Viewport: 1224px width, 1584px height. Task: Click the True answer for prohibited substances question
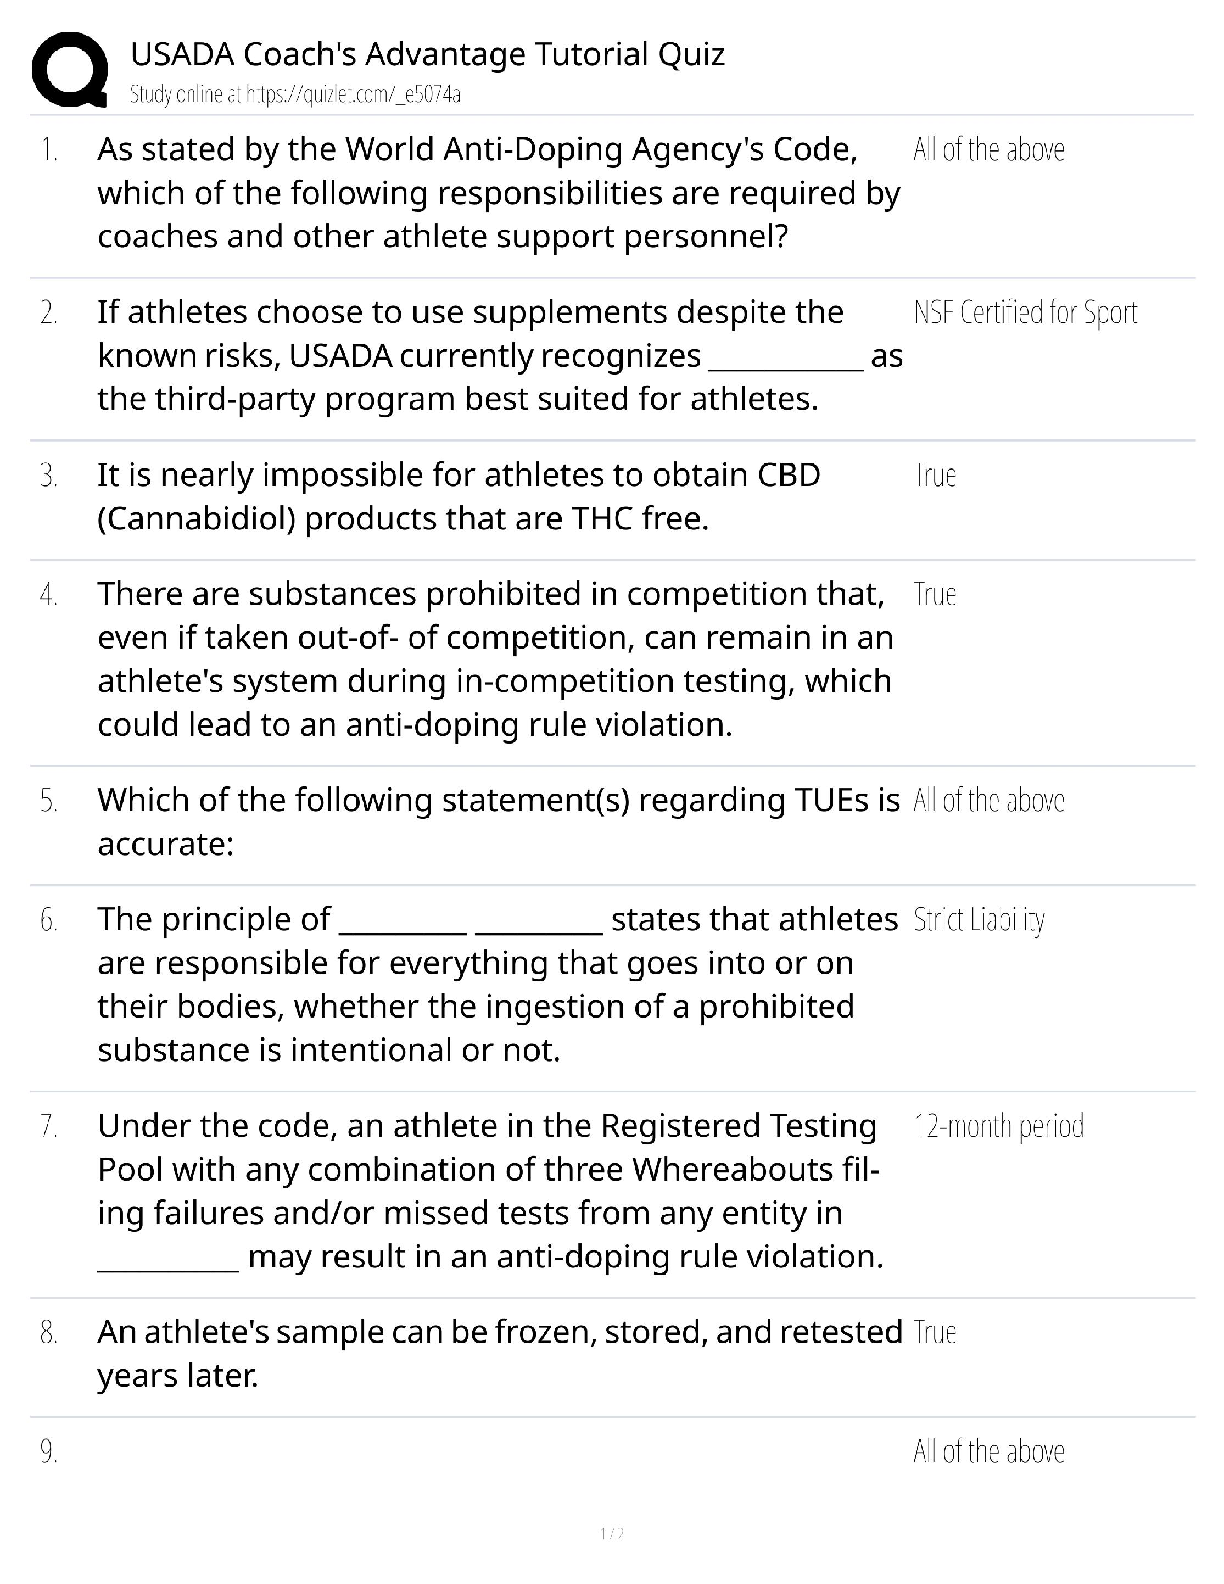[x=935, y=595]
